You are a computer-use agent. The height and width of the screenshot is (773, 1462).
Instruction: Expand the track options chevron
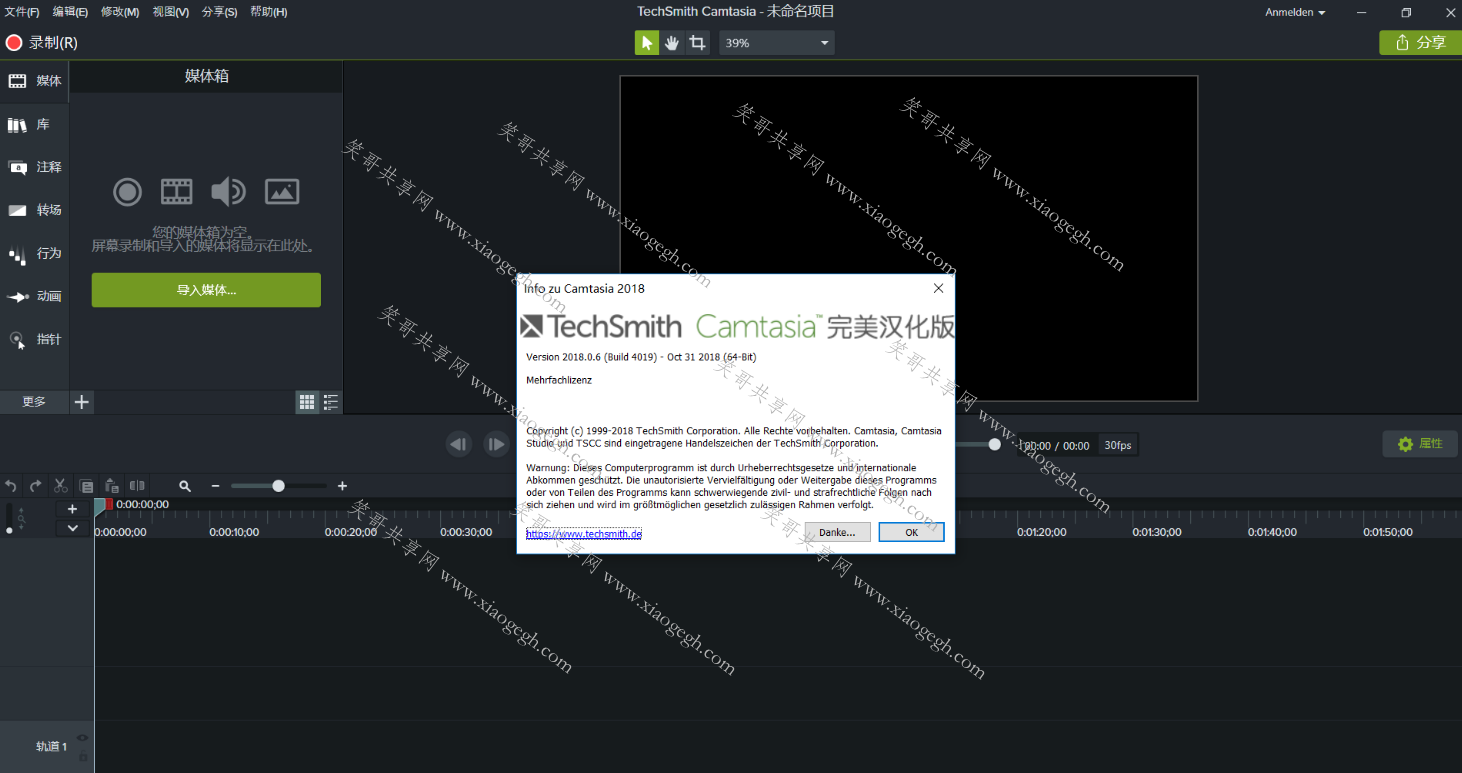pos(72,528)
